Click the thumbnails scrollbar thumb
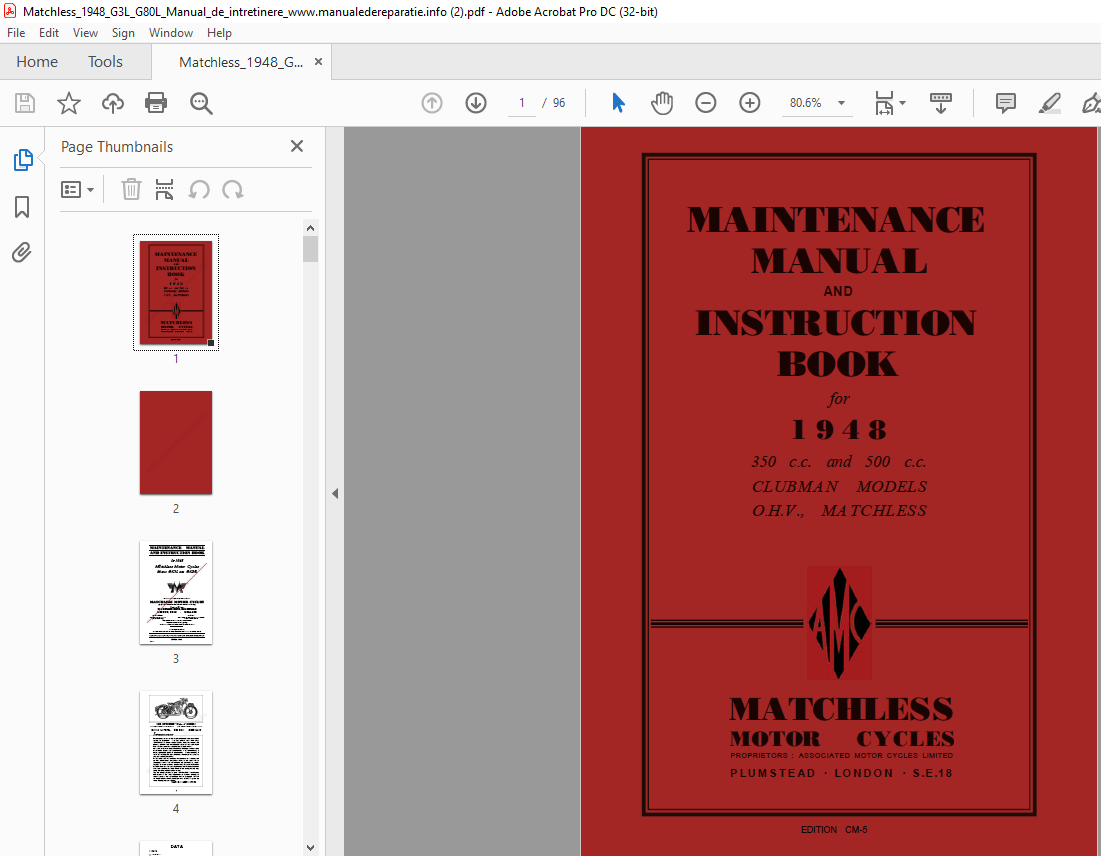This screenshot has height=856, width=1101. pos(310,249)
